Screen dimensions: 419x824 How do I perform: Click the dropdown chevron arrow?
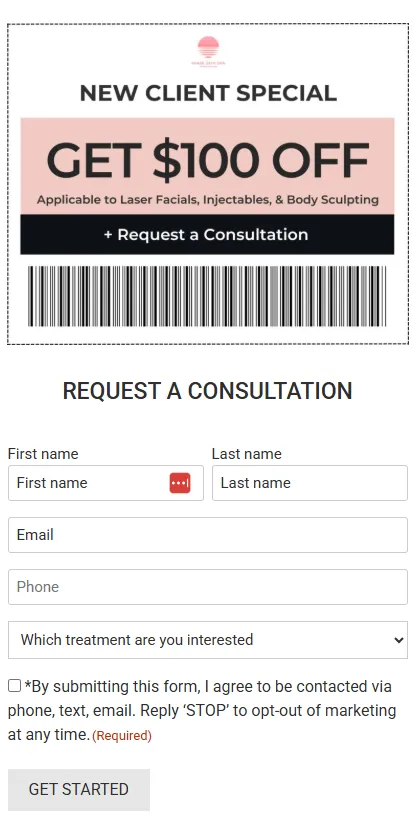399,640
